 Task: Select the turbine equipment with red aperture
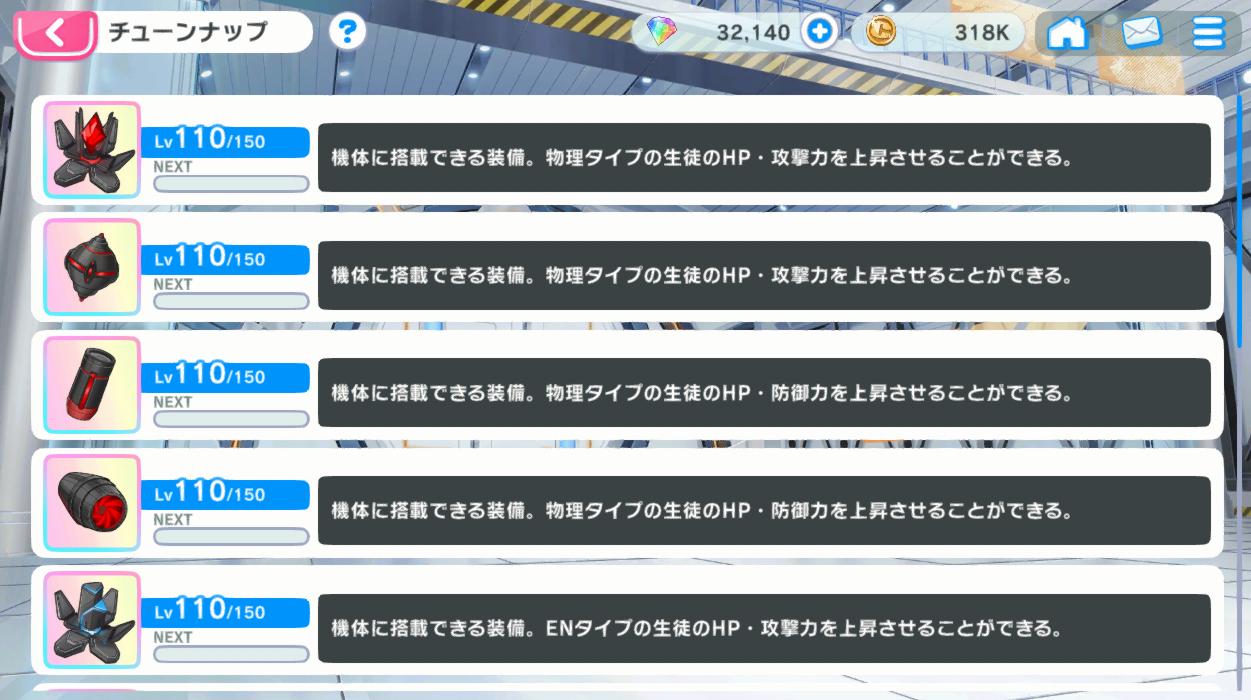(91, 502)
